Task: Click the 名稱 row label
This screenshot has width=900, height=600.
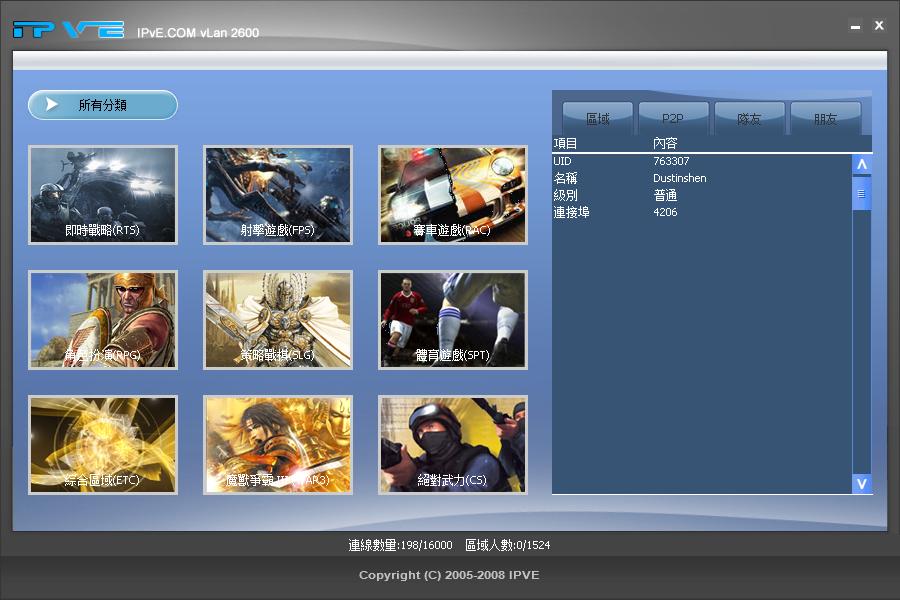Action: click(565, 178)
